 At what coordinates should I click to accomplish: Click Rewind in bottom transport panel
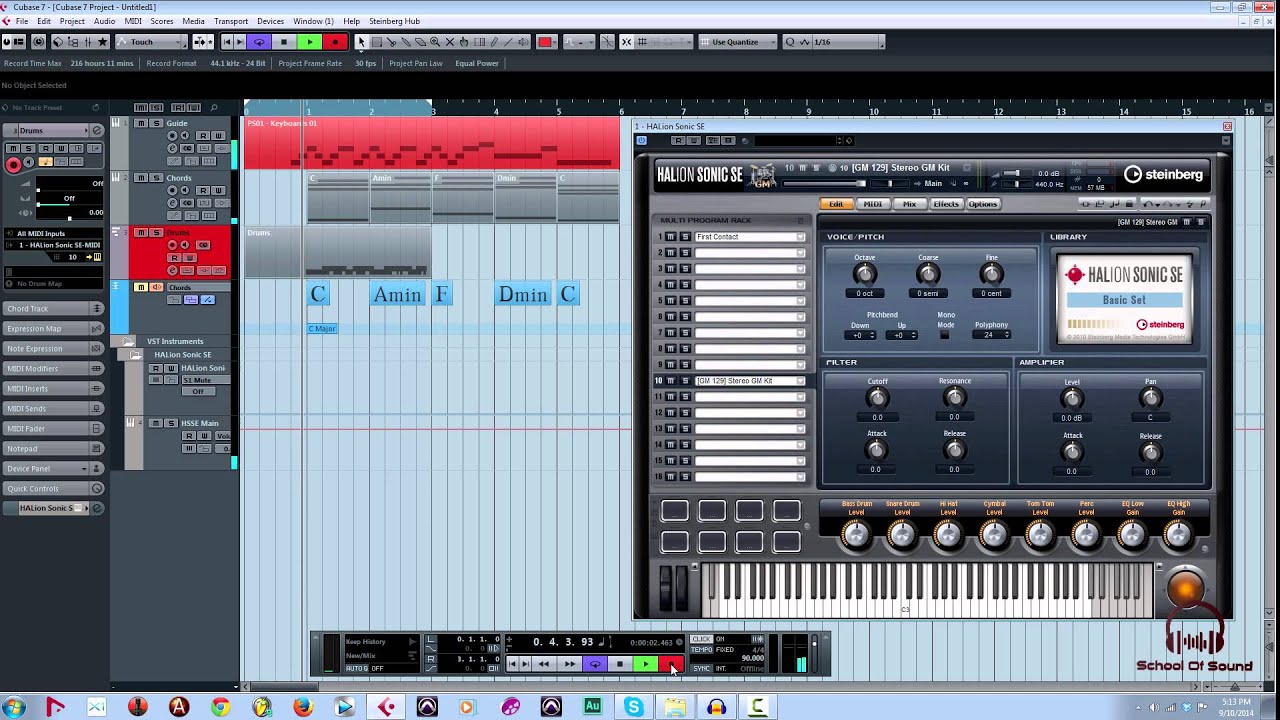click(x=544, y=664)
